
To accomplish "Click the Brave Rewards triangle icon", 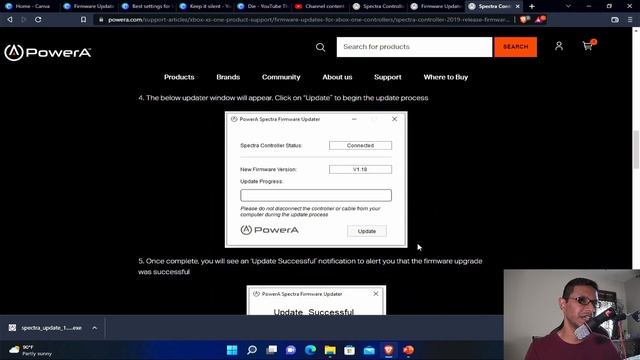I will coord(540,19).
